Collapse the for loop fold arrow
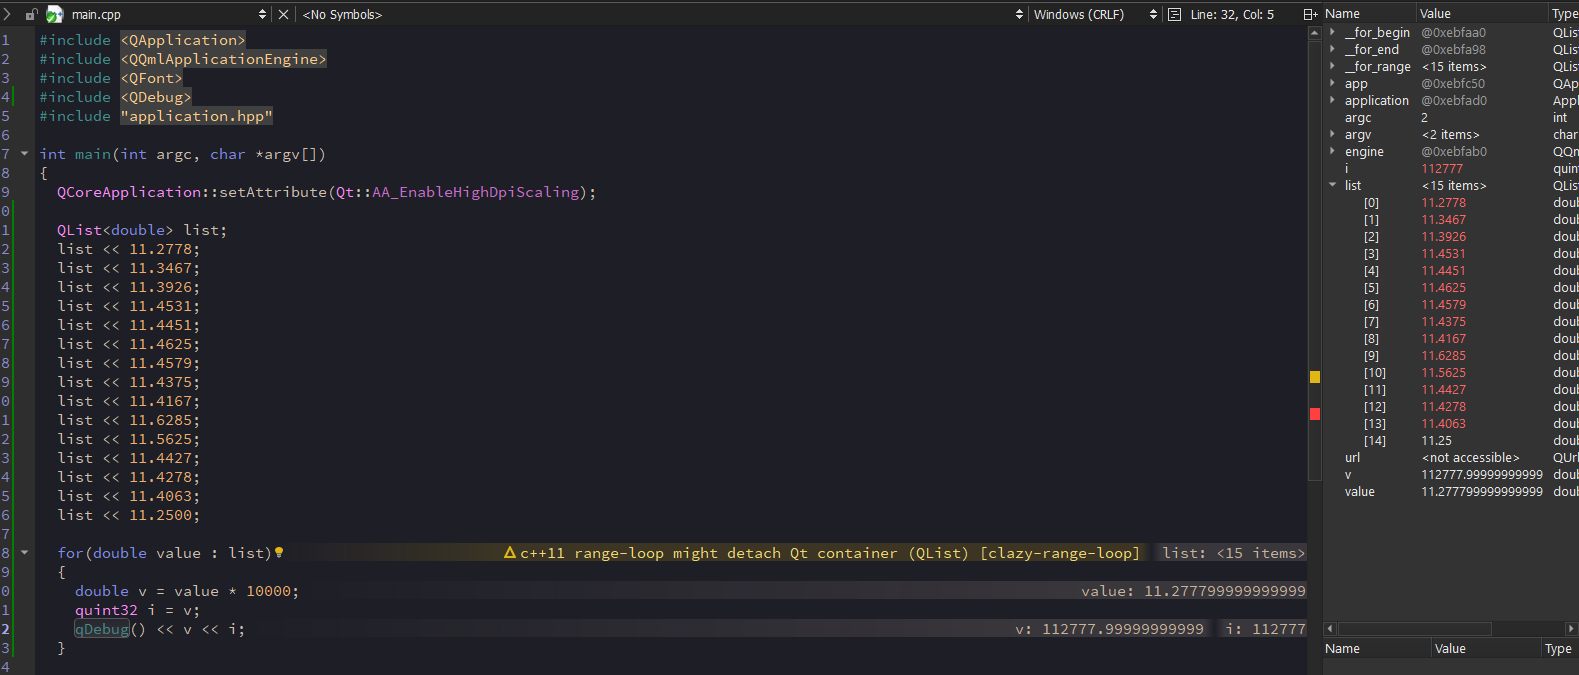1579x675 pixels. click(x=25, y=552)
